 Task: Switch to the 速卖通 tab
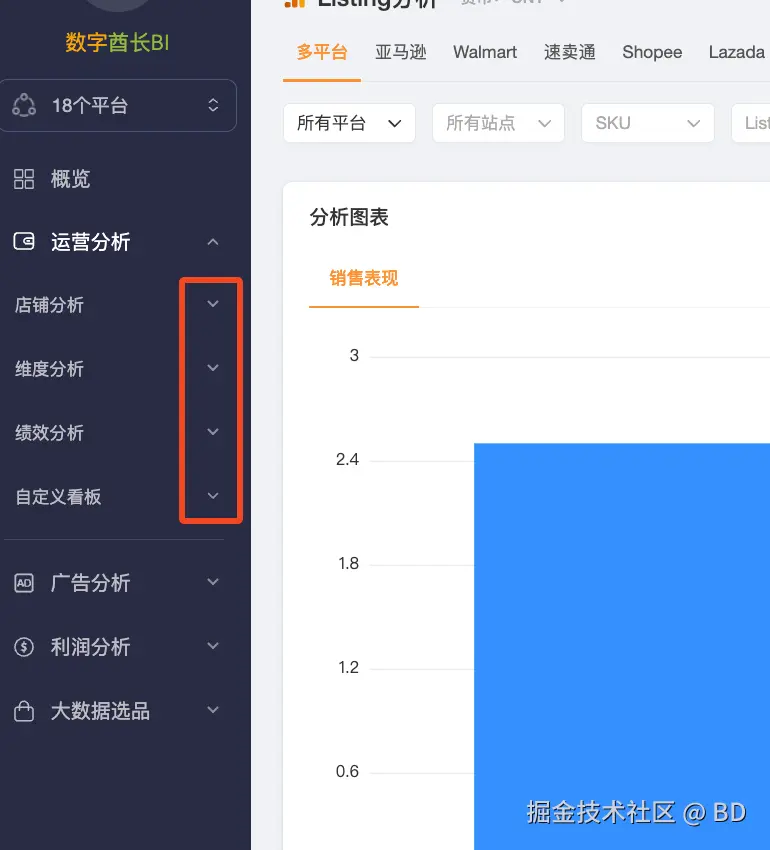click(x=570, y=53)
